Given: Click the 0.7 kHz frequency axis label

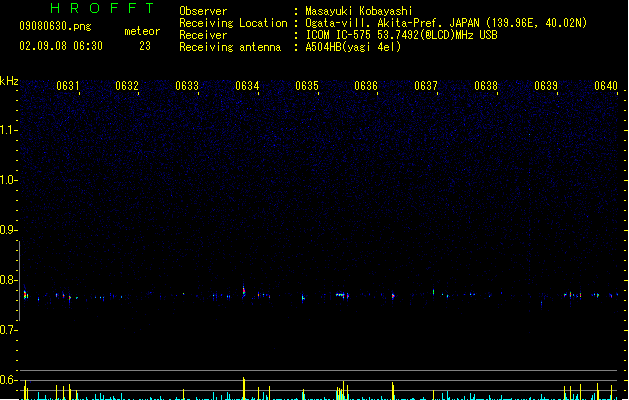Looking at the screenshot, I should (x=9, y=330).
